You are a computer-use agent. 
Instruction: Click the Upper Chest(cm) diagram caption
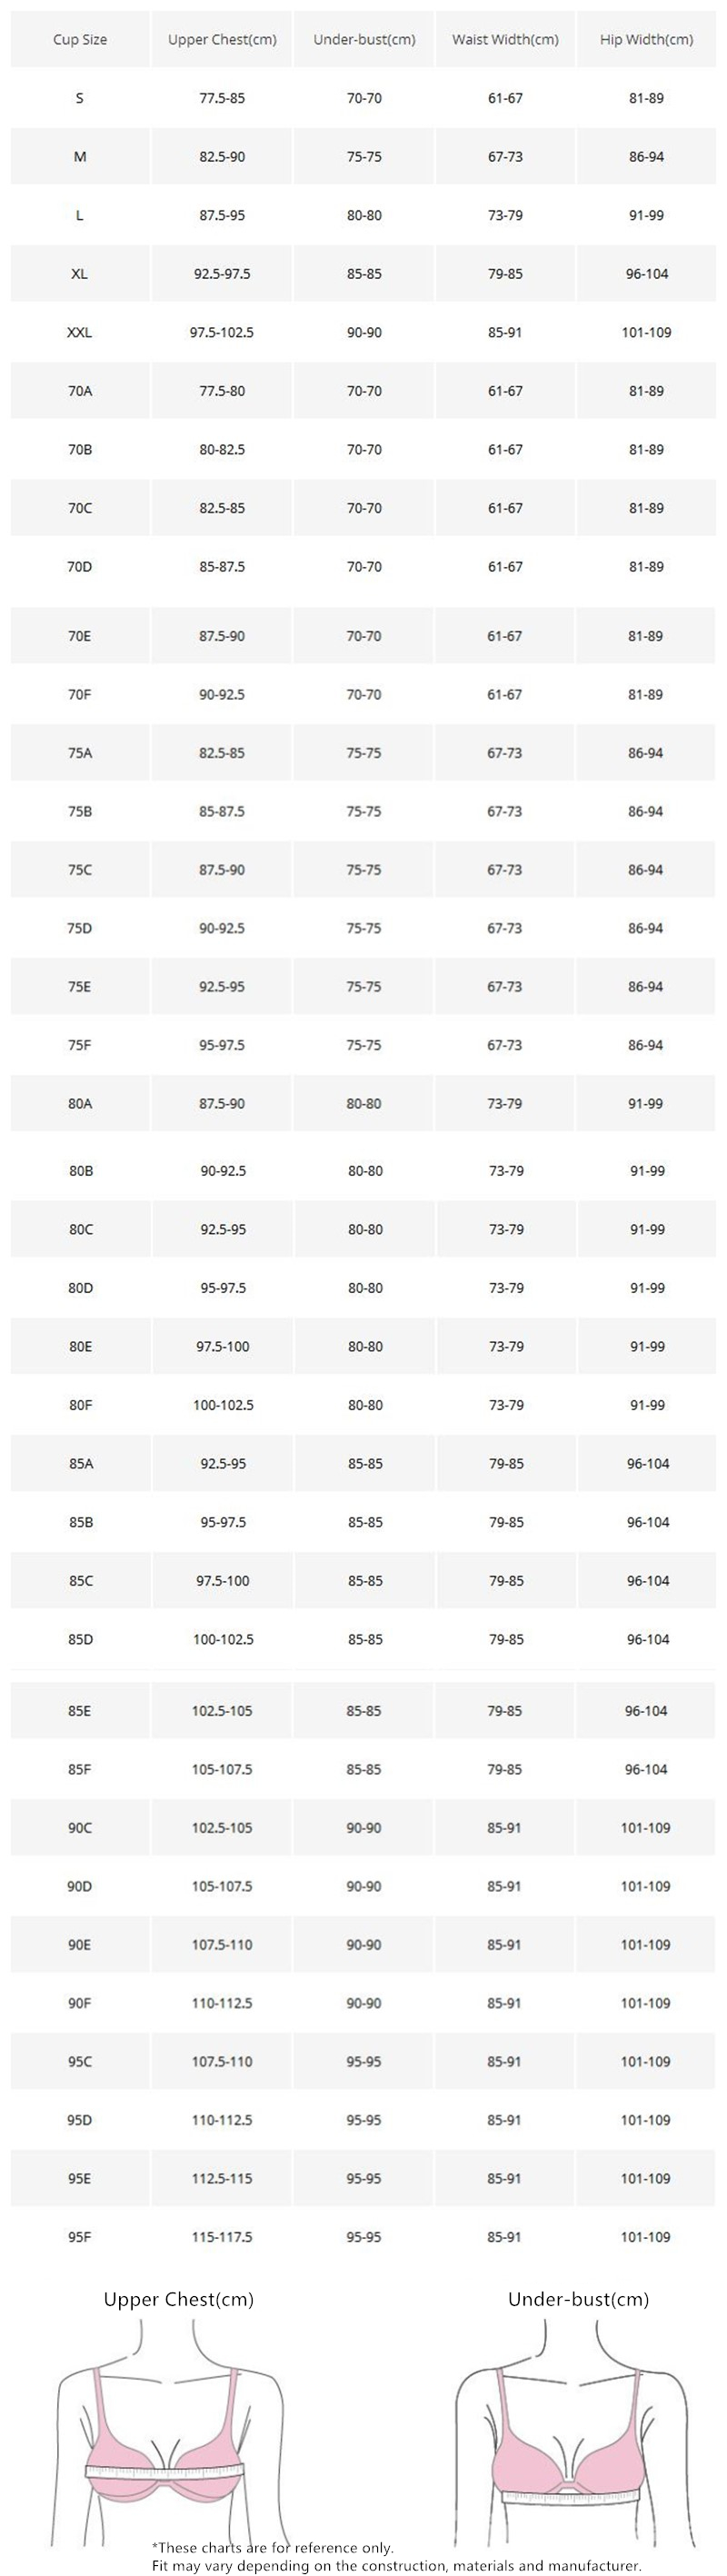[179, 2299]
